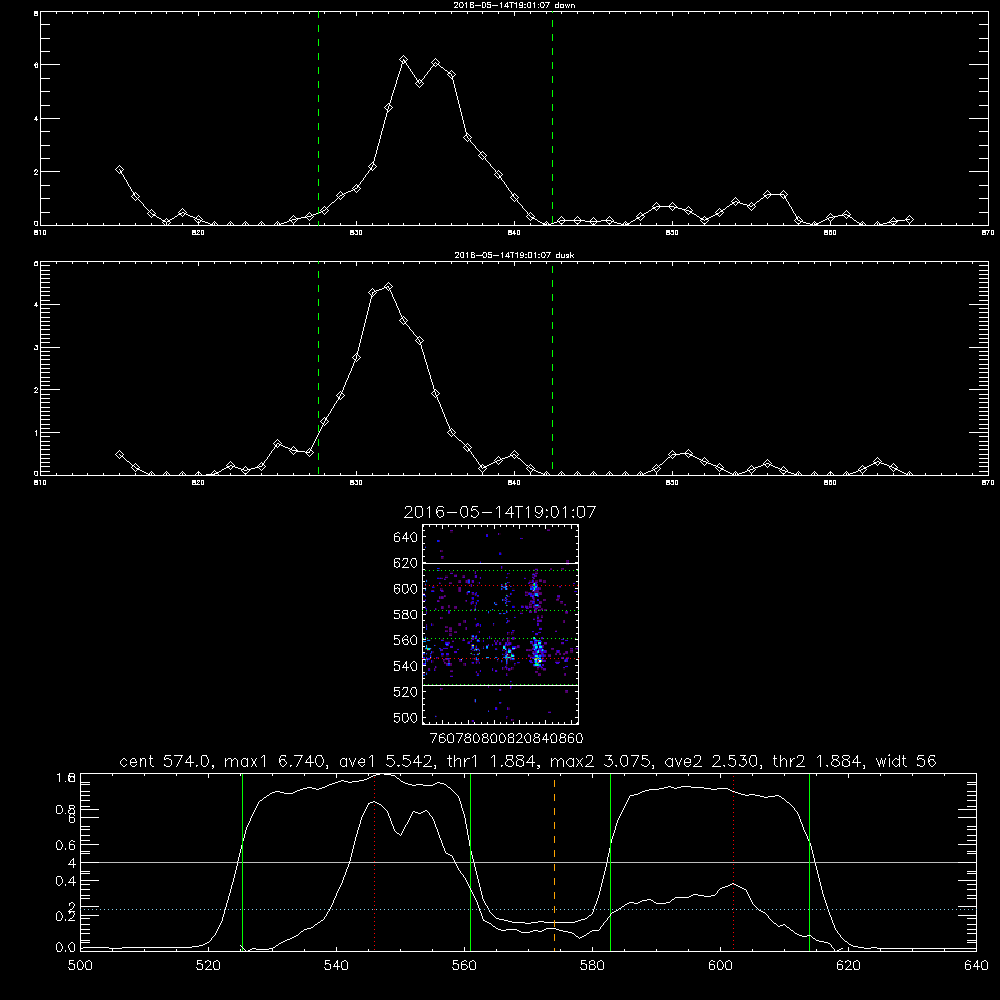Click the green solid line near 583 in bottom plot

(x=610, y=862)
